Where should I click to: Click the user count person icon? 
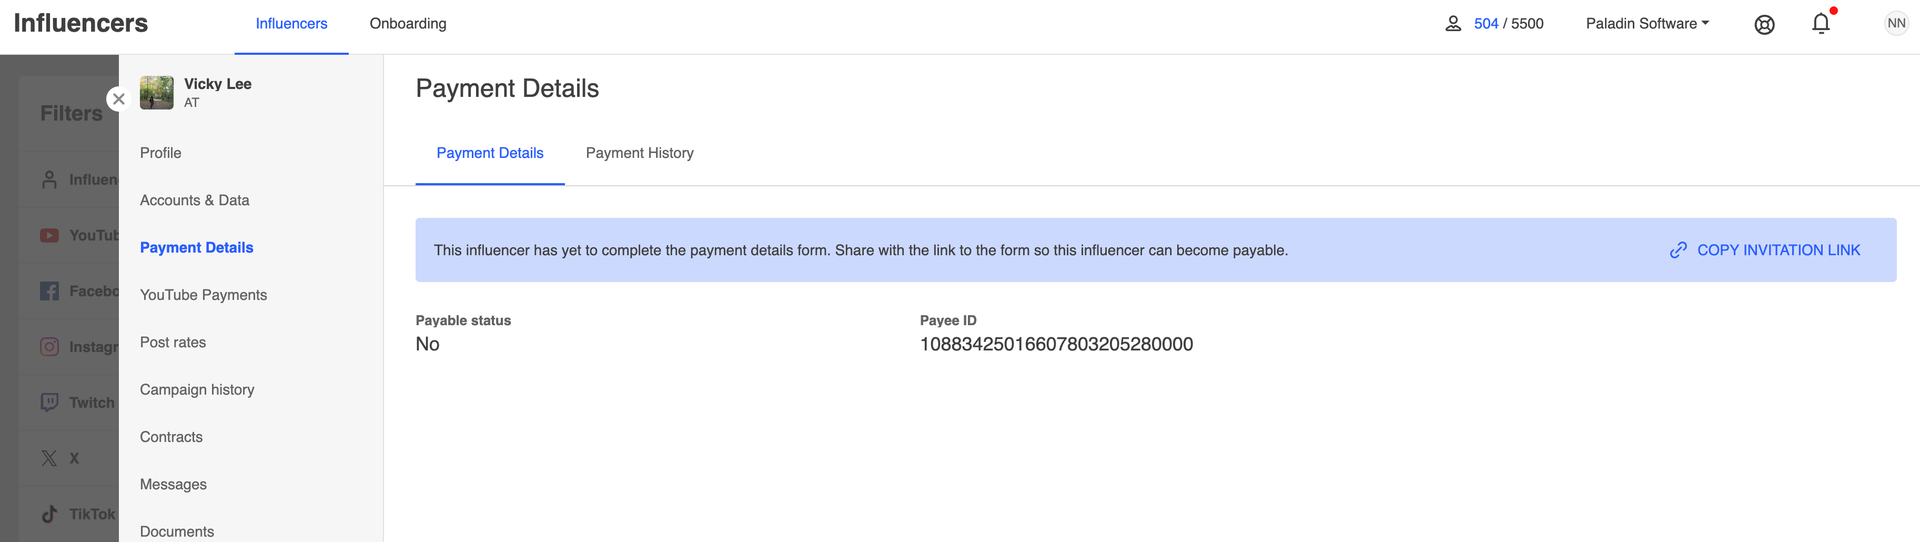tap(1453, 23)
